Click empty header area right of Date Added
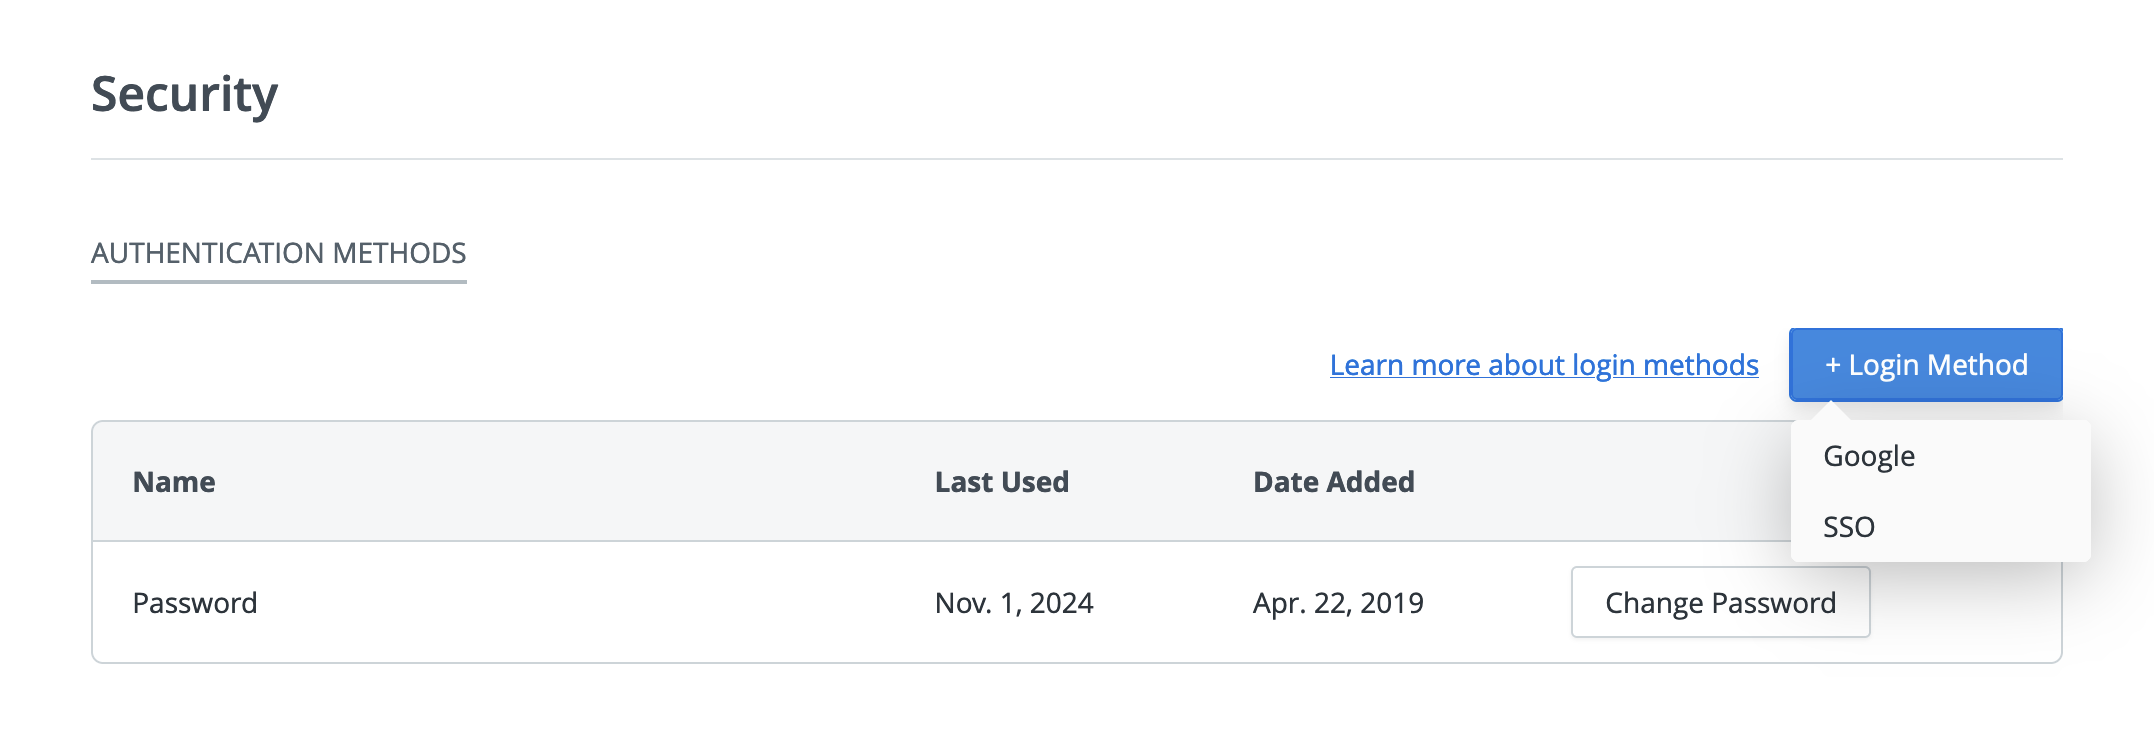 coord(1600,482)
